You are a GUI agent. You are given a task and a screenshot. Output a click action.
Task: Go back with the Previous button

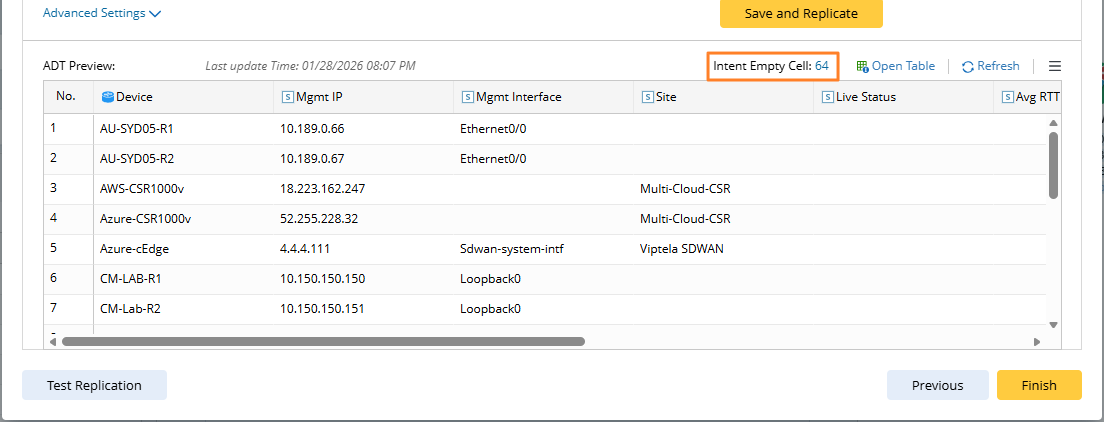[937, 385]
